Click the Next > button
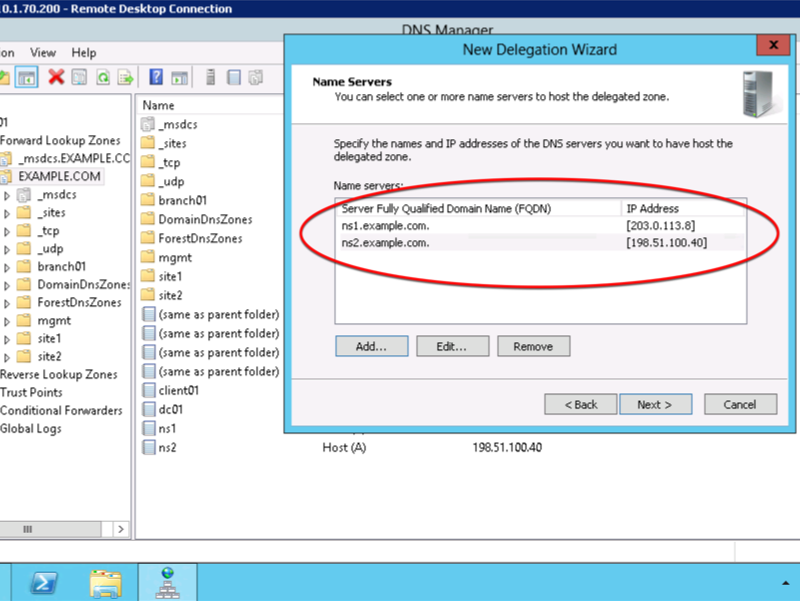The width and height of the screenshot is (800, 601). (655, 404)
